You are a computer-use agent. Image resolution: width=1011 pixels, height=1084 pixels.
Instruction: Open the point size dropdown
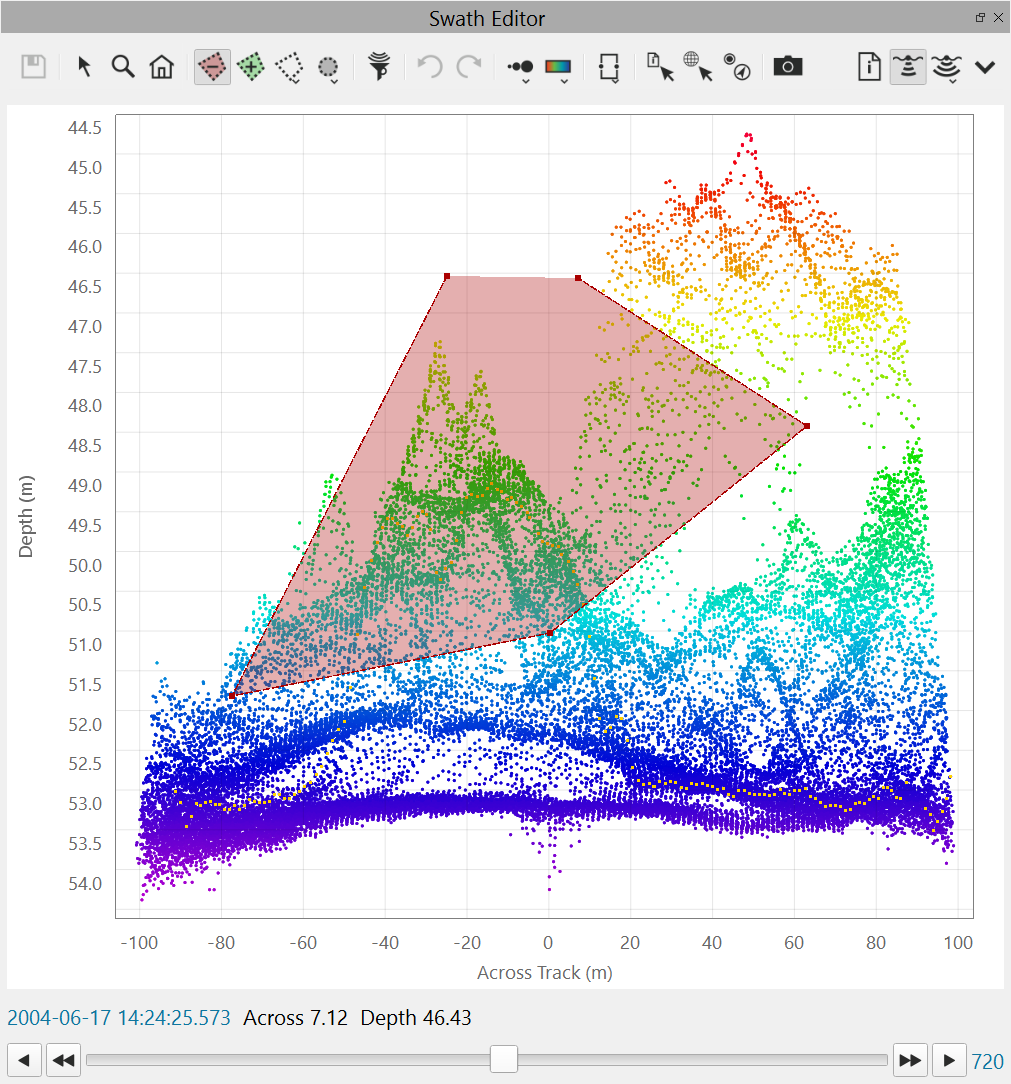pyautogui.click(x=519, y=66)
